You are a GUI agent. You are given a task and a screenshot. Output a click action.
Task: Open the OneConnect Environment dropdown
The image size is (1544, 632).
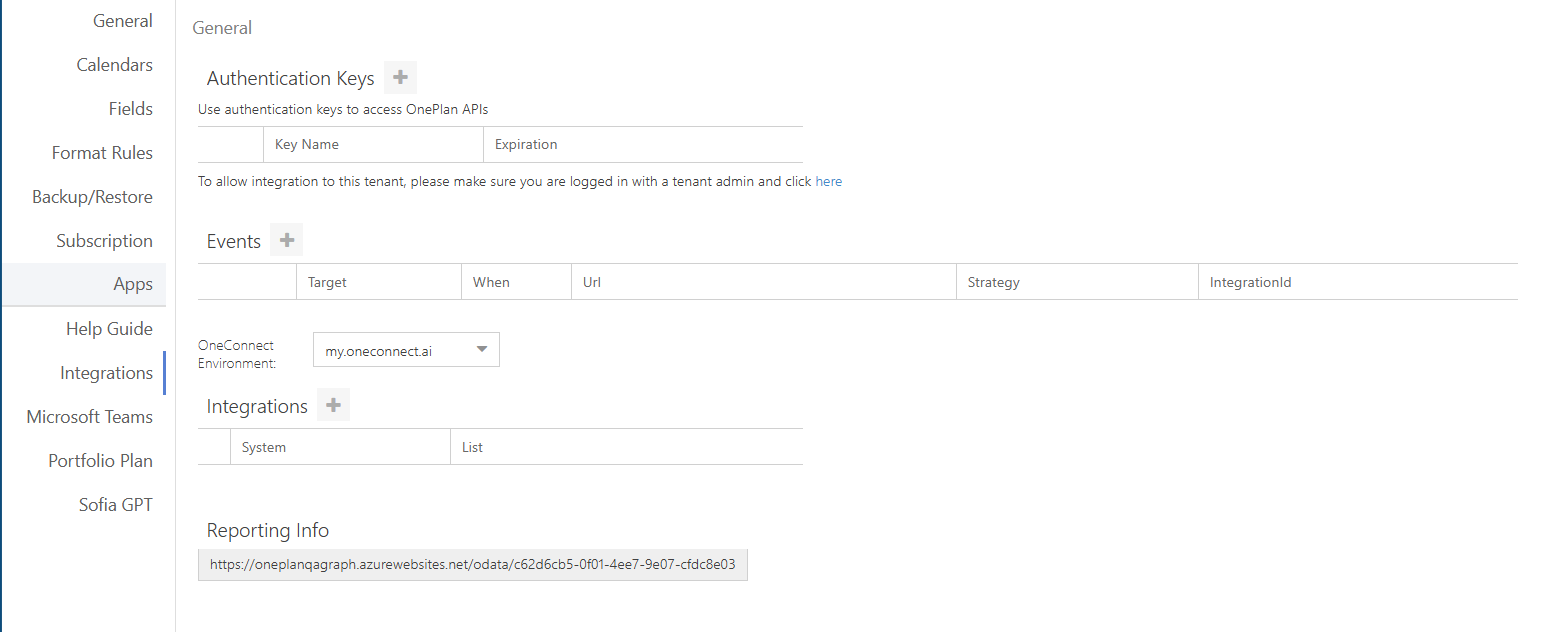[406, 350]
